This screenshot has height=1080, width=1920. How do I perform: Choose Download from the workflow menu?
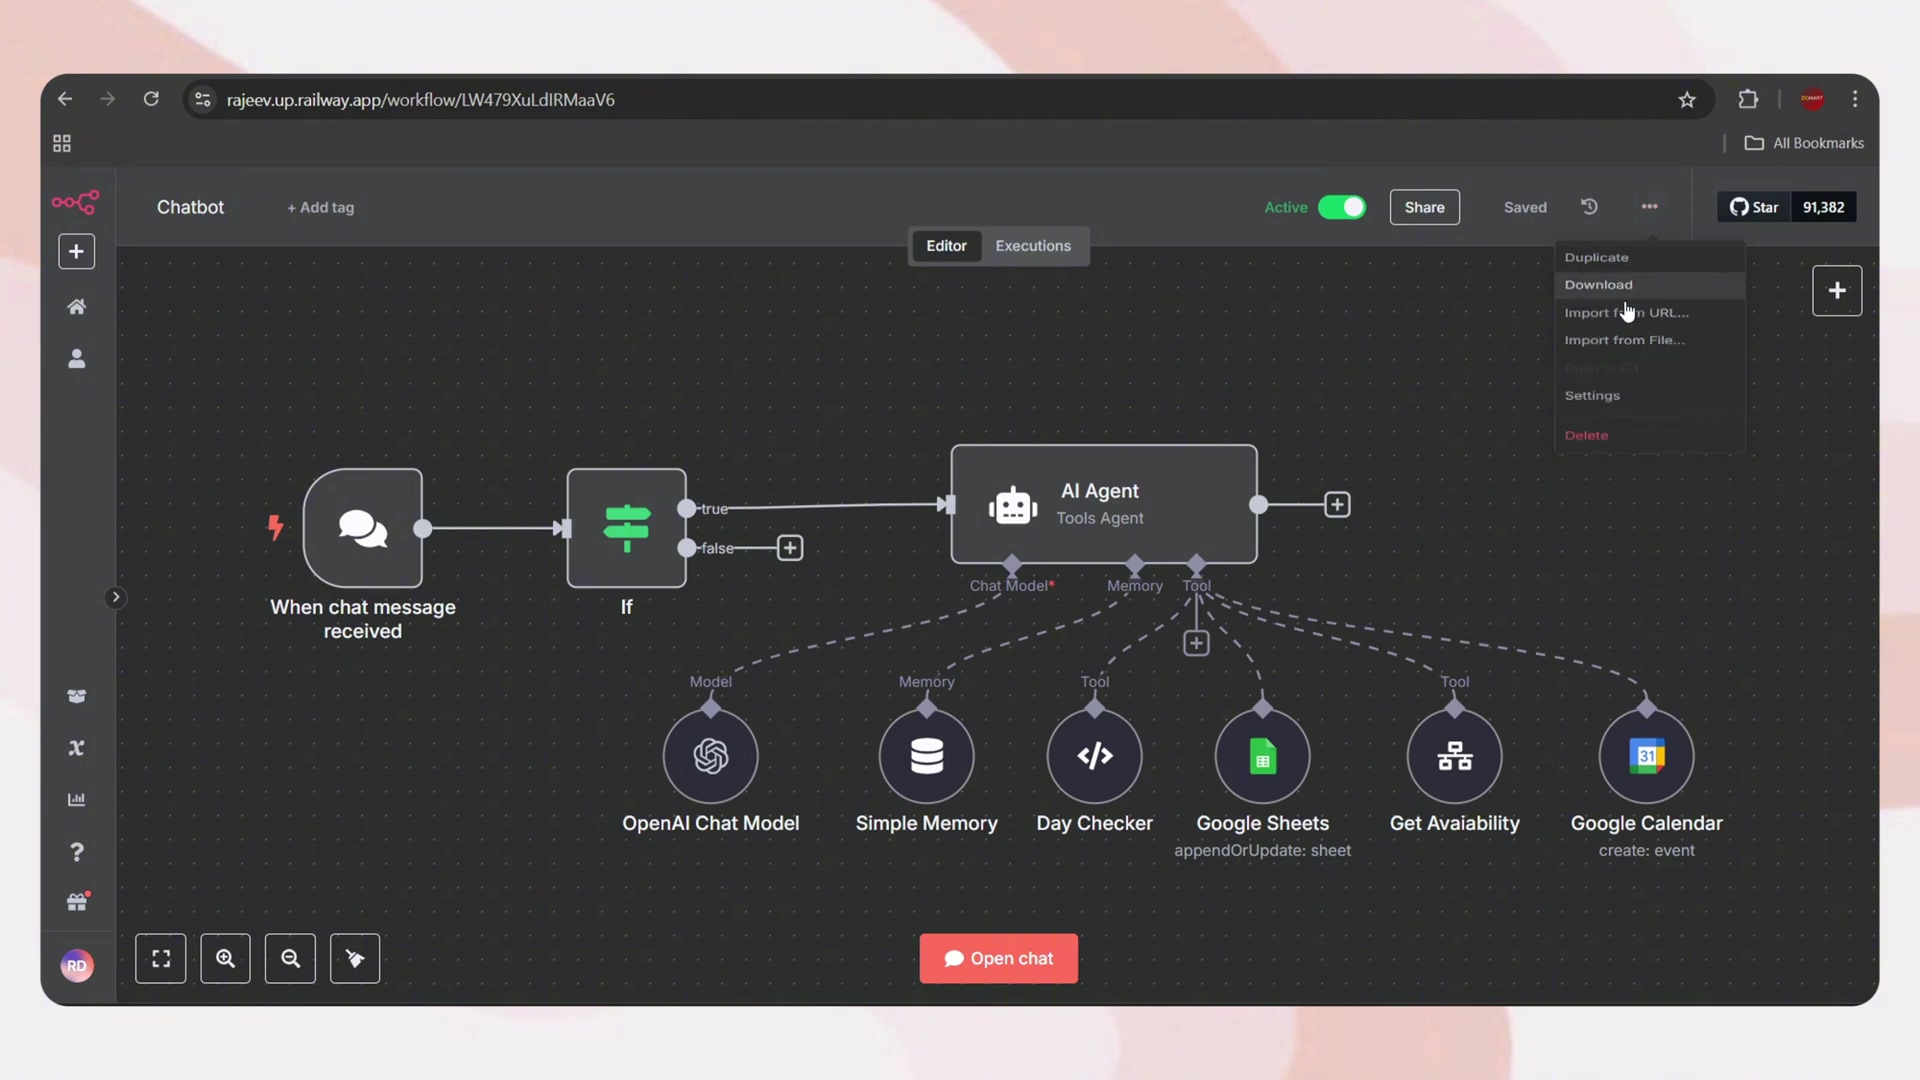[x=1598, y=285]
